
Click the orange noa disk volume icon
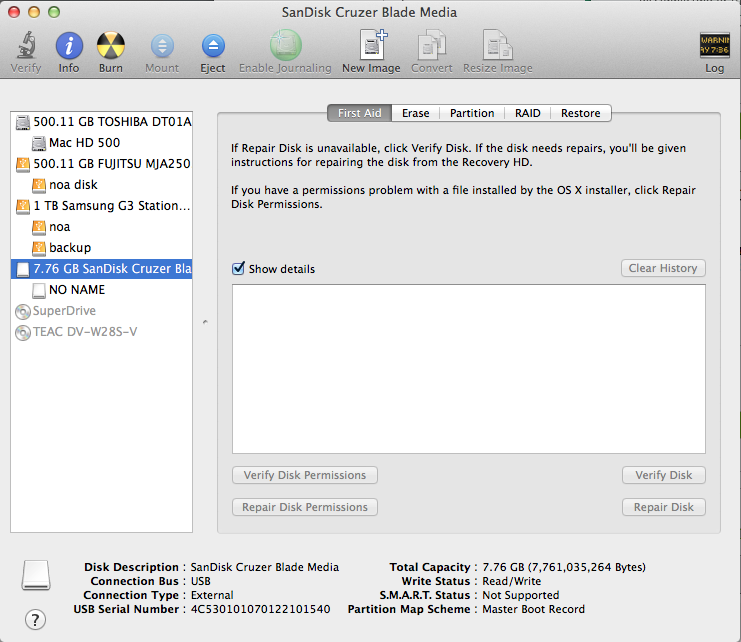pyautogui.click(x=39, y=185)
